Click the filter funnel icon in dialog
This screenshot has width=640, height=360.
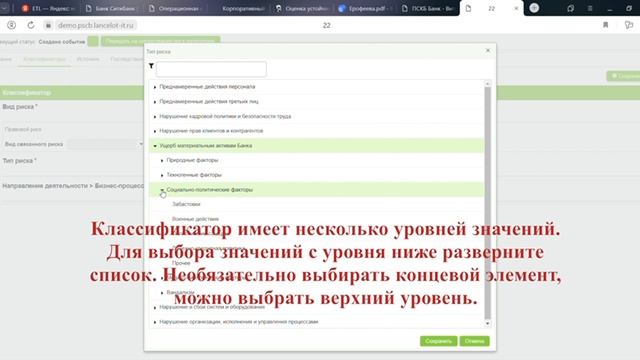point(151,66)
